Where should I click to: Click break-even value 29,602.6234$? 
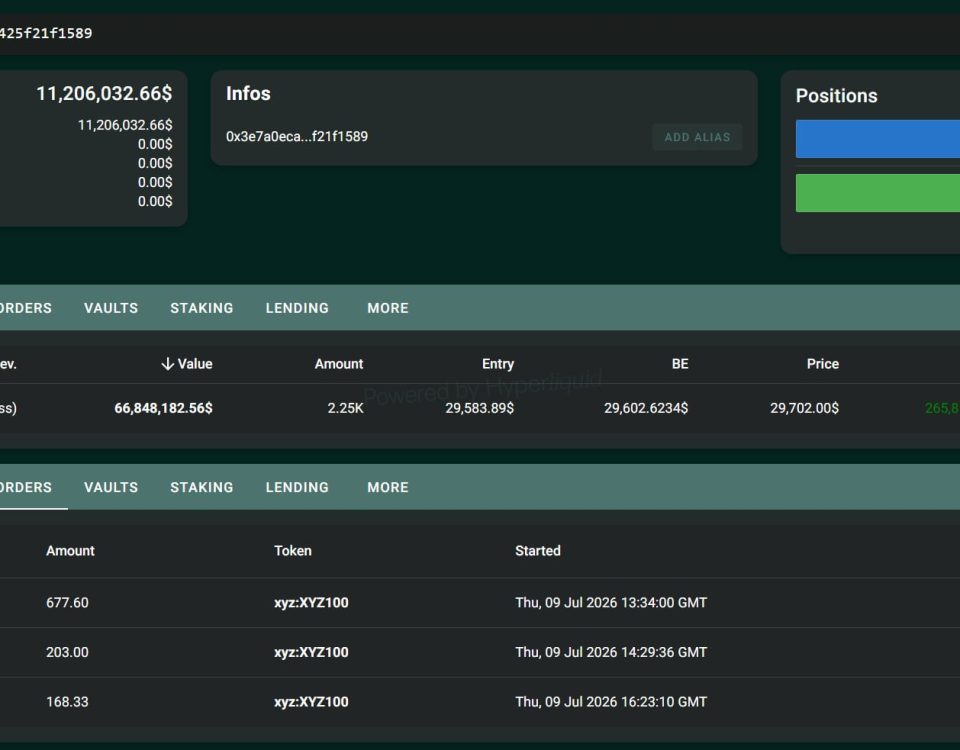[x=646, y=408]
